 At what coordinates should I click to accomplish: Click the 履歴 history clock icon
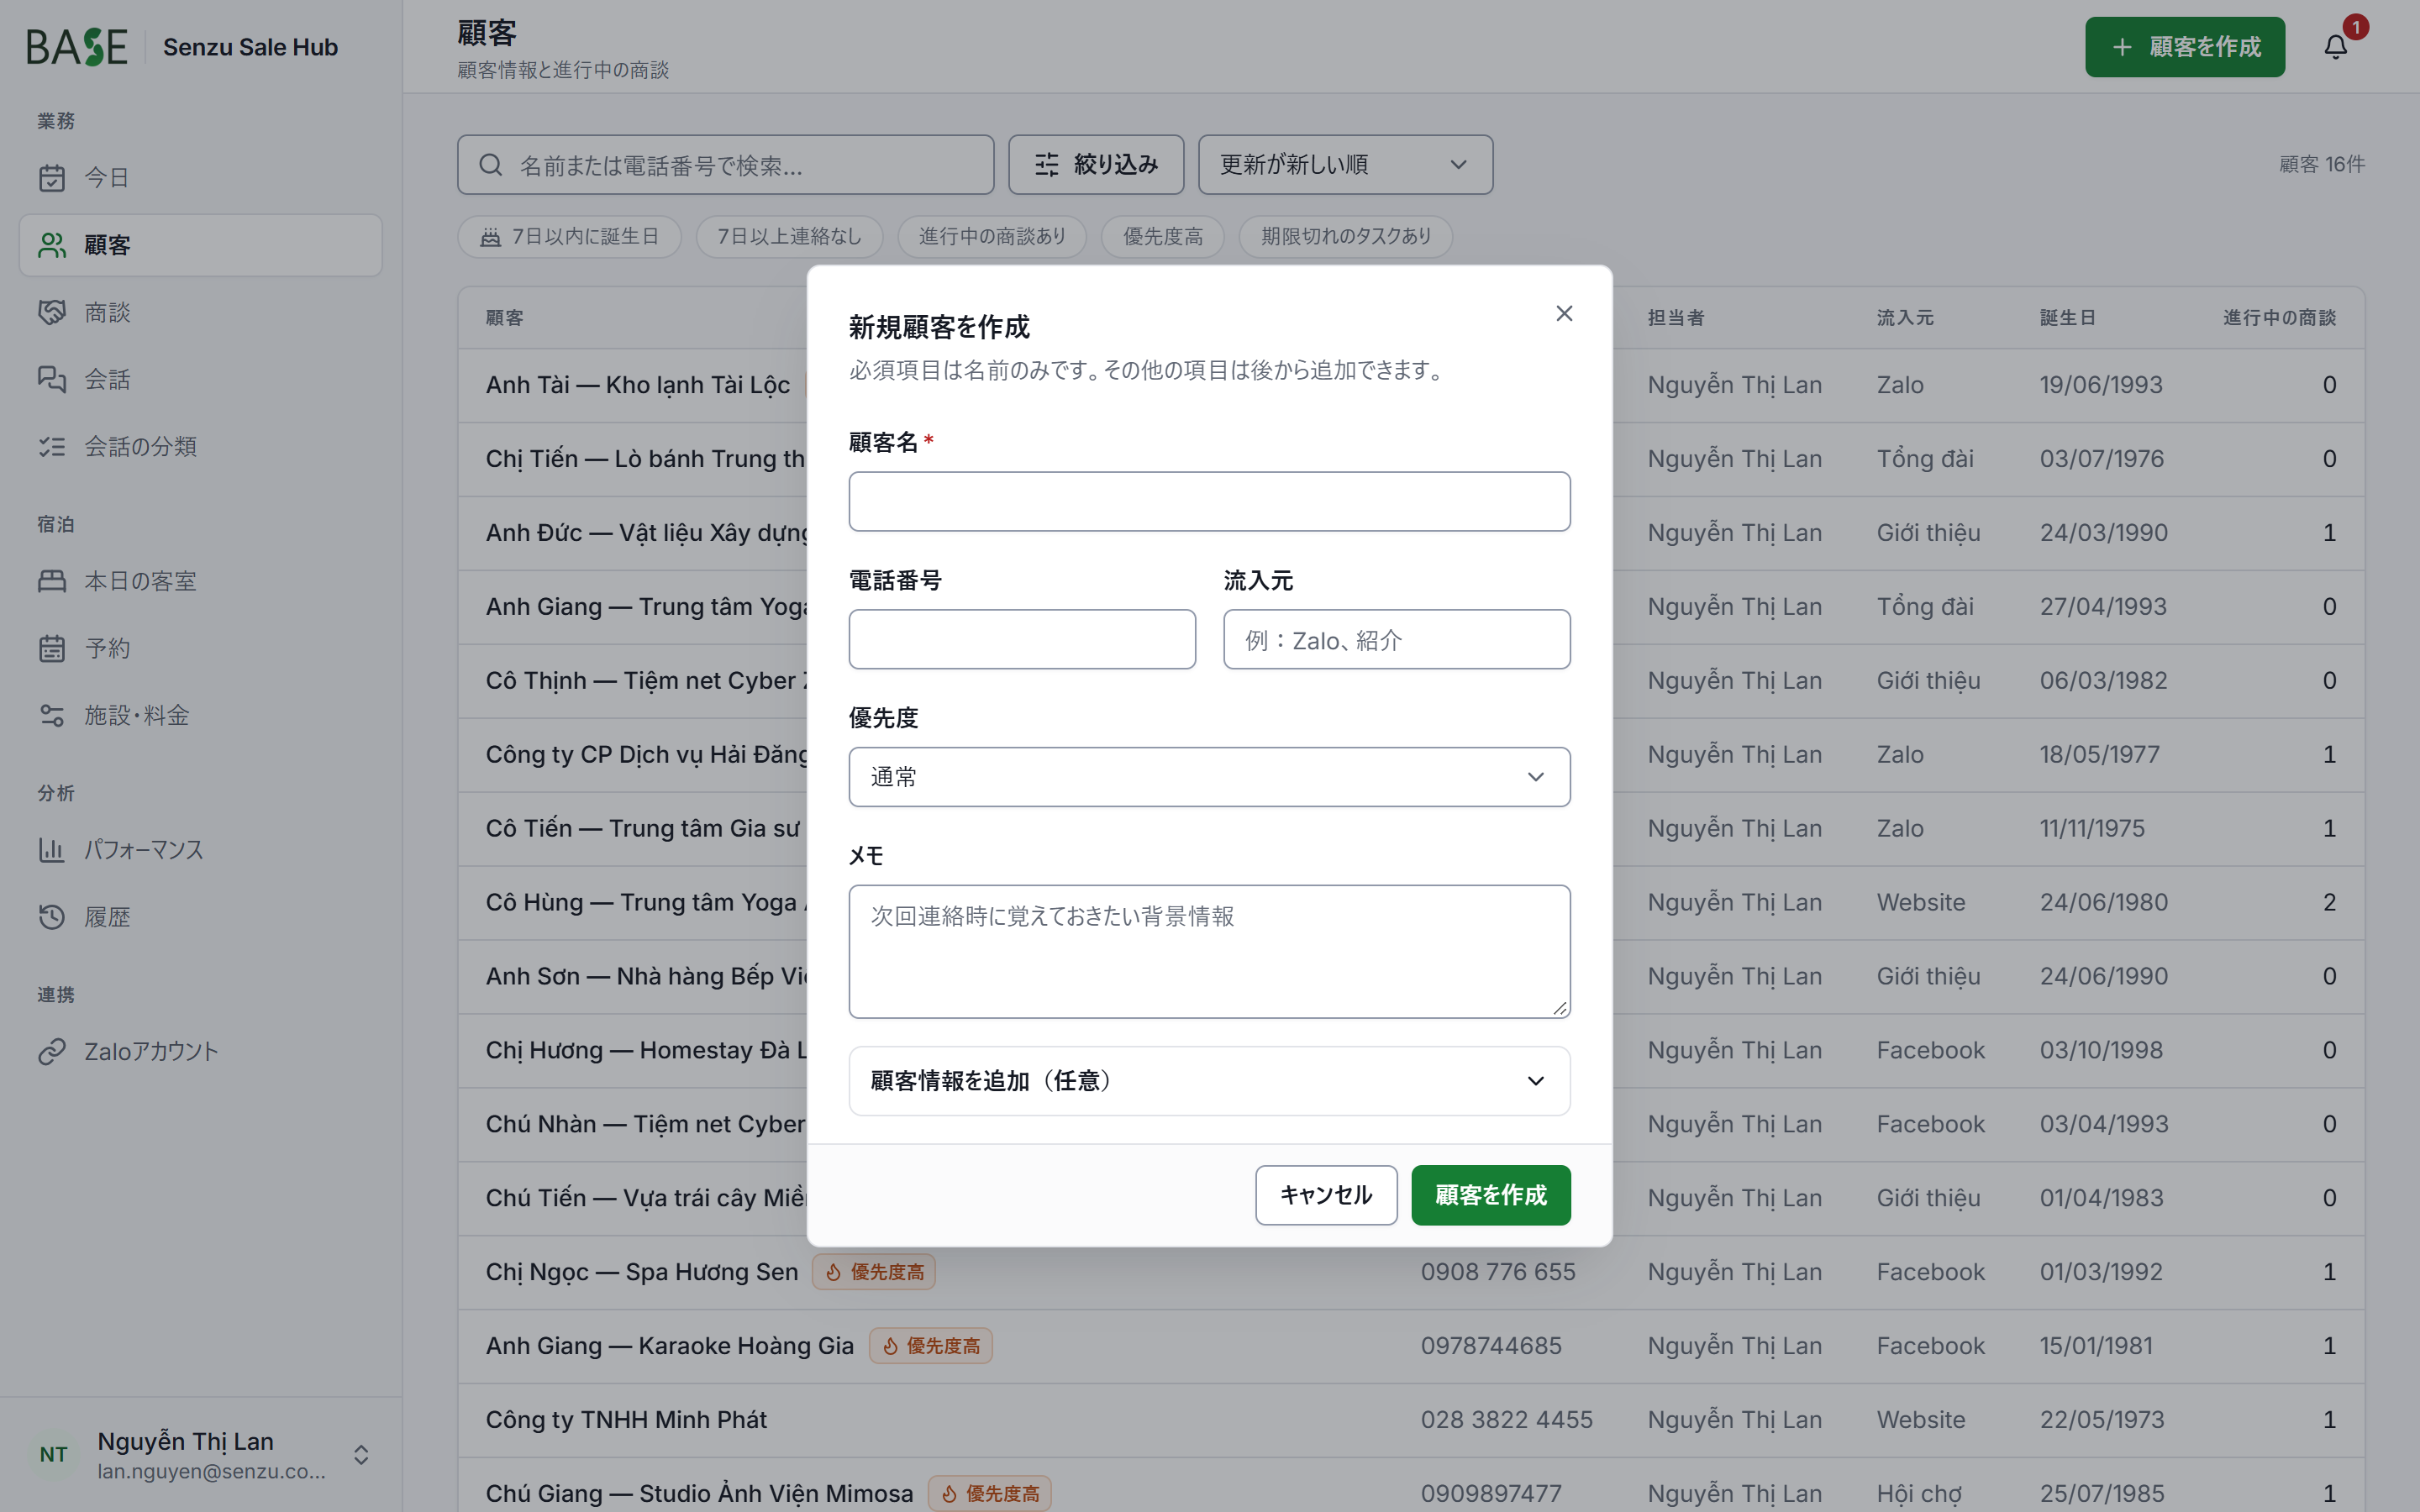(x=52, y=917)
